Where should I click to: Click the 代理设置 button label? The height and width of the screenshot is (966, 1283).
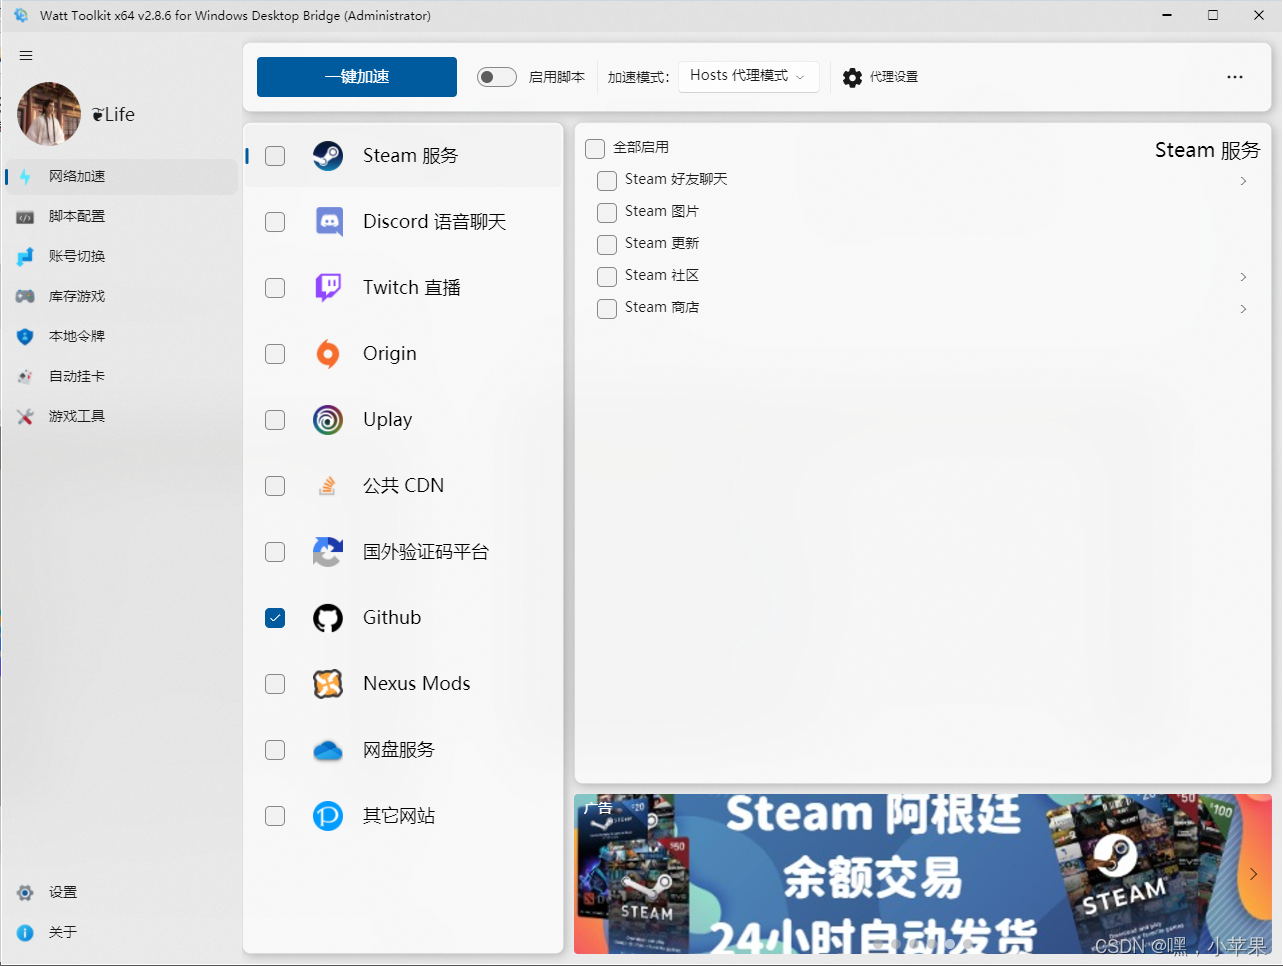pos(894,77)
